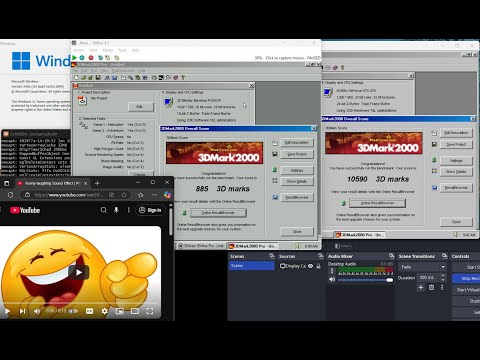This screenshot has width=480, height=360.
Task: Play video using center overlay play button
Action: click(79, 272)
